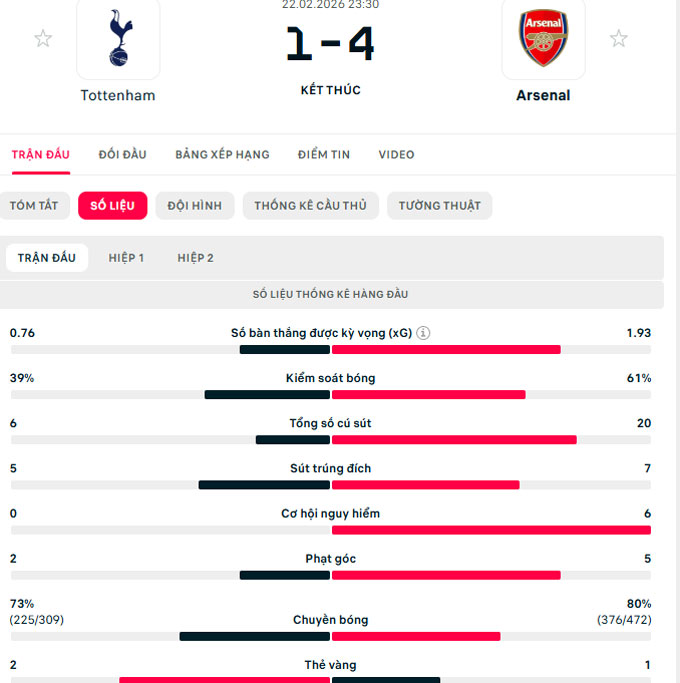Open the Tottenham team name link
The image size is (680, 683).
pyautogui.click(x=118, y=96)
